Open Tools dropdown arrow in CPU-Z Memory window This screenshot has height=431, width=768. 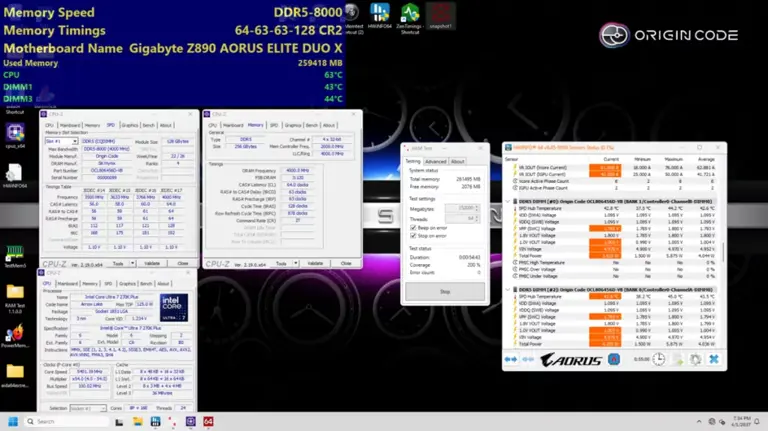296,263
